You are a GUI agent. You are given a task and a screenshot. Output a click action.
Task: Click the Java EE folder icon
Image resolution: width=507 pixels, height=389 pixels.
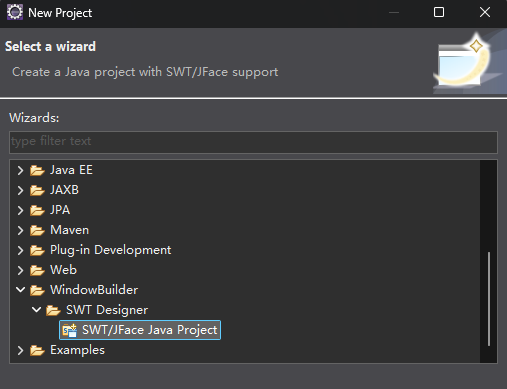click(37, 170)
